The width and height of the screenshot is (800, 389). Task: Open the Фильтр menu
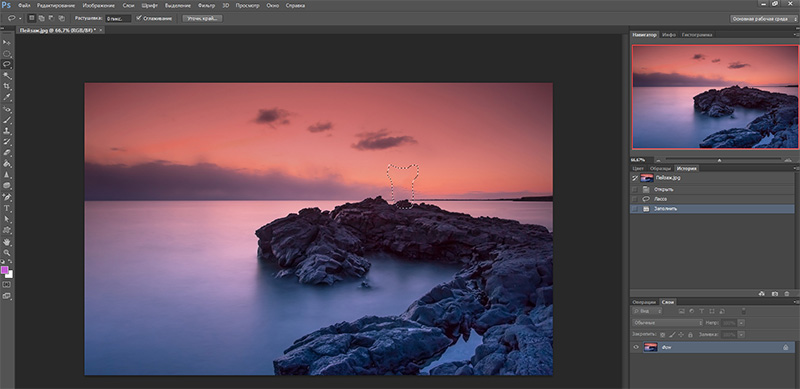pyautogui.click(x=206, y=6)
